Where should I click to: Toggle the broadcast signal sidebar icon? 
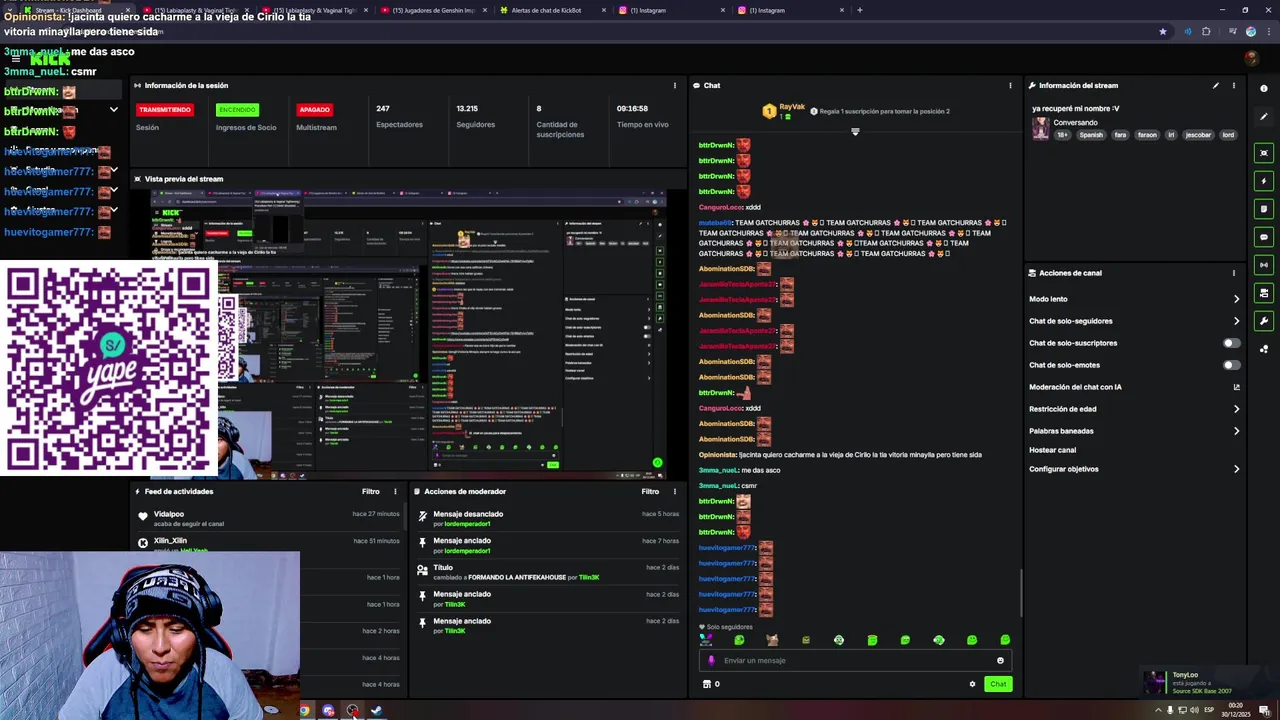coord(1264,265)
